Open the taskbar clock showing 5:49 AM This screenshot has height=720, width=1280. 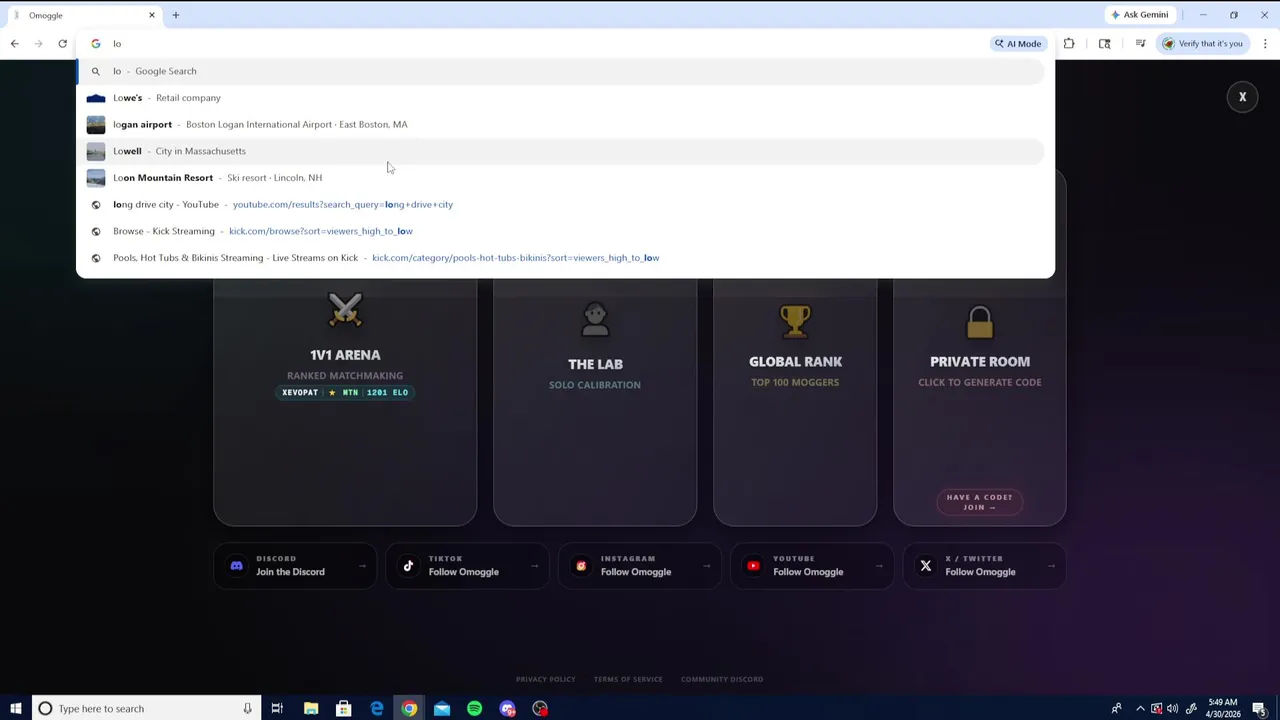[1221, 708]
